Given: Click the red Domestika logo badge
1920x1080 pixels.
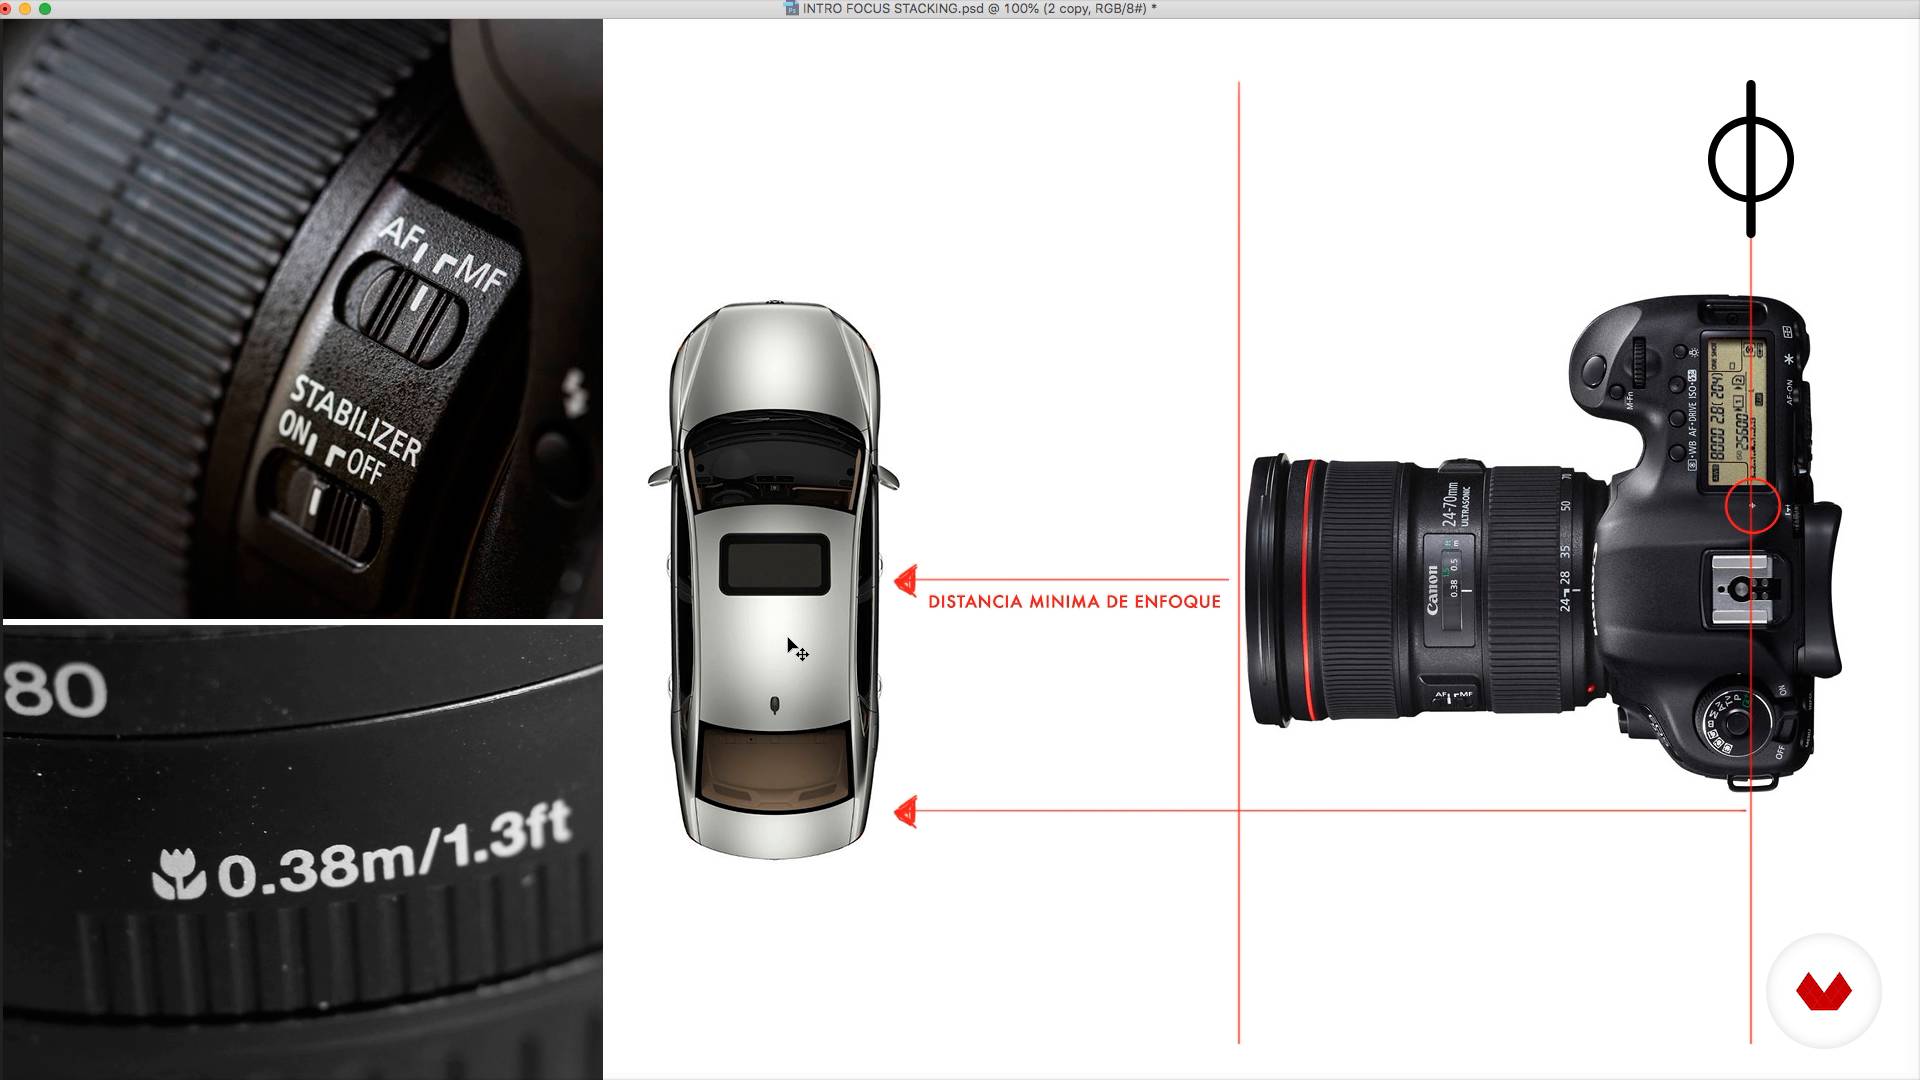Looking at the screenshot, I should coord(1824,991).
